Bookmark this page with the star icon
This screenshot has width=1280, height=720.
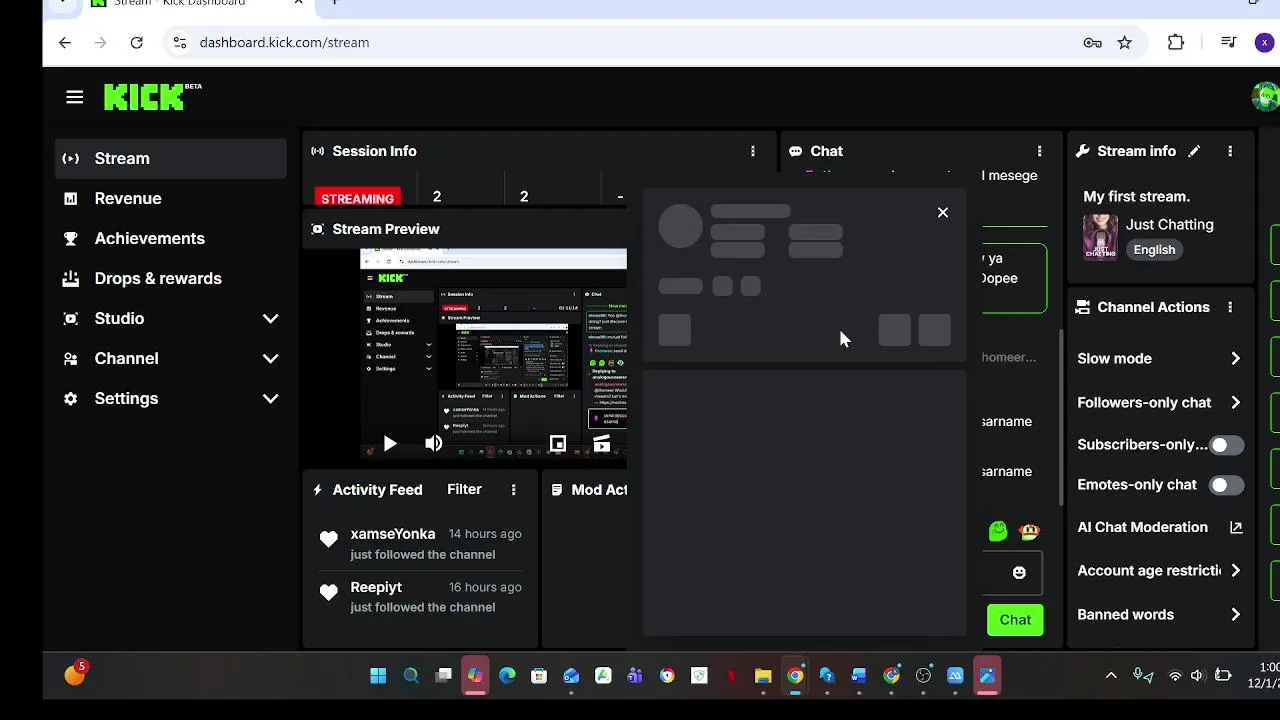1125,42
